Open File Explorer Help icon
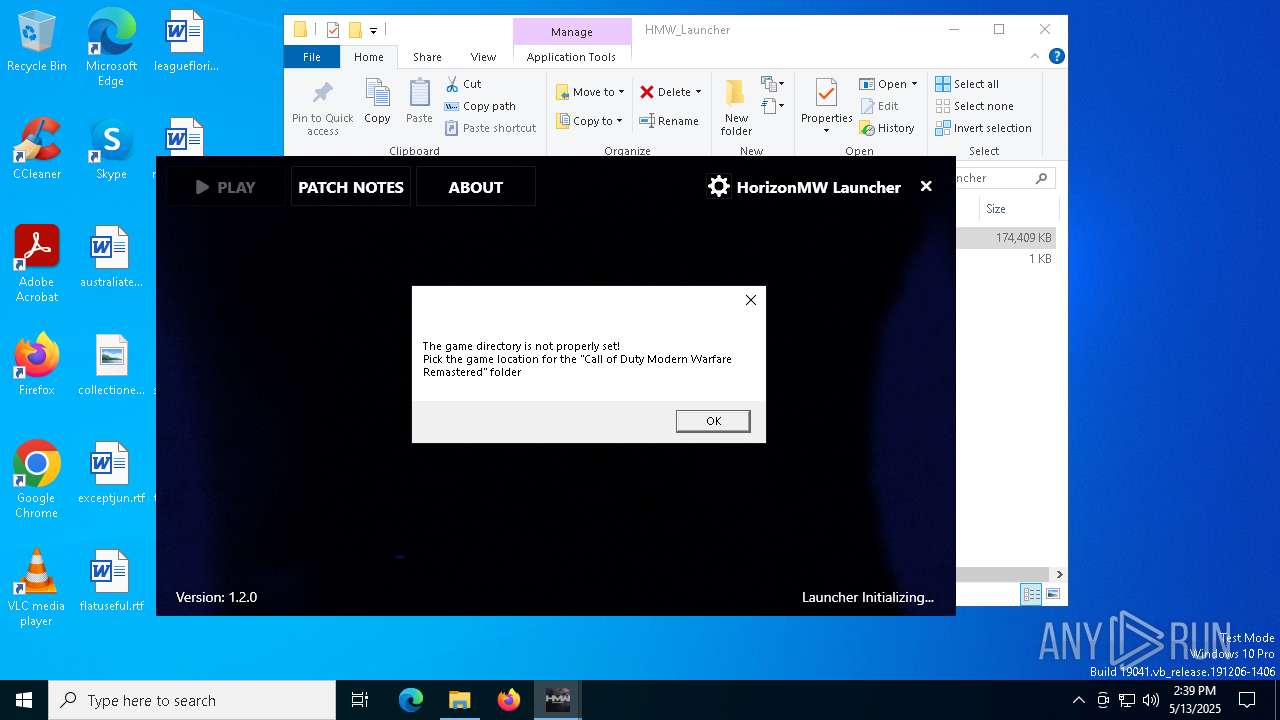Viewport: 1280px width, 720px height. tap(1057, 56)
